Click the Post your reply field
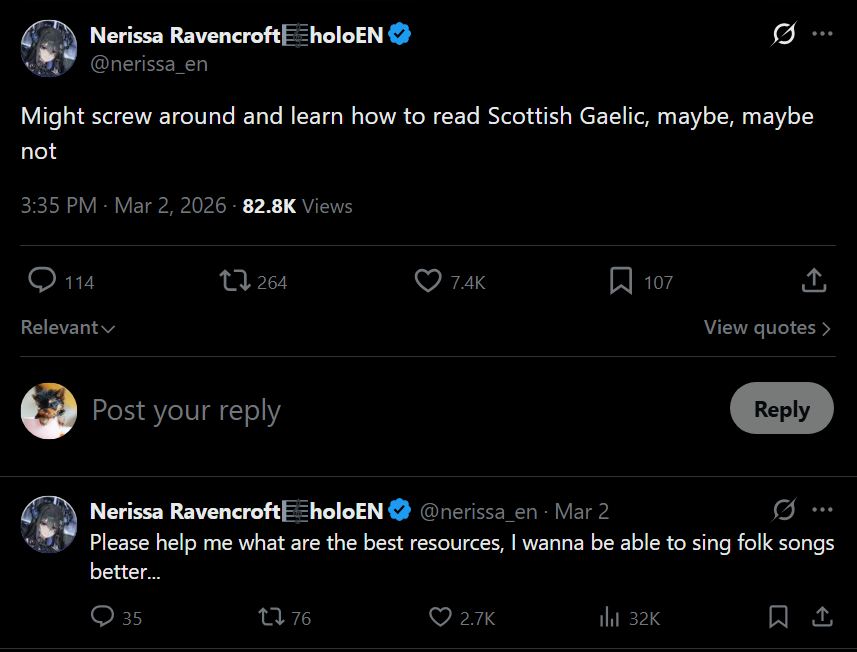Viewport: 857px width, 652px height. point(404,410)
